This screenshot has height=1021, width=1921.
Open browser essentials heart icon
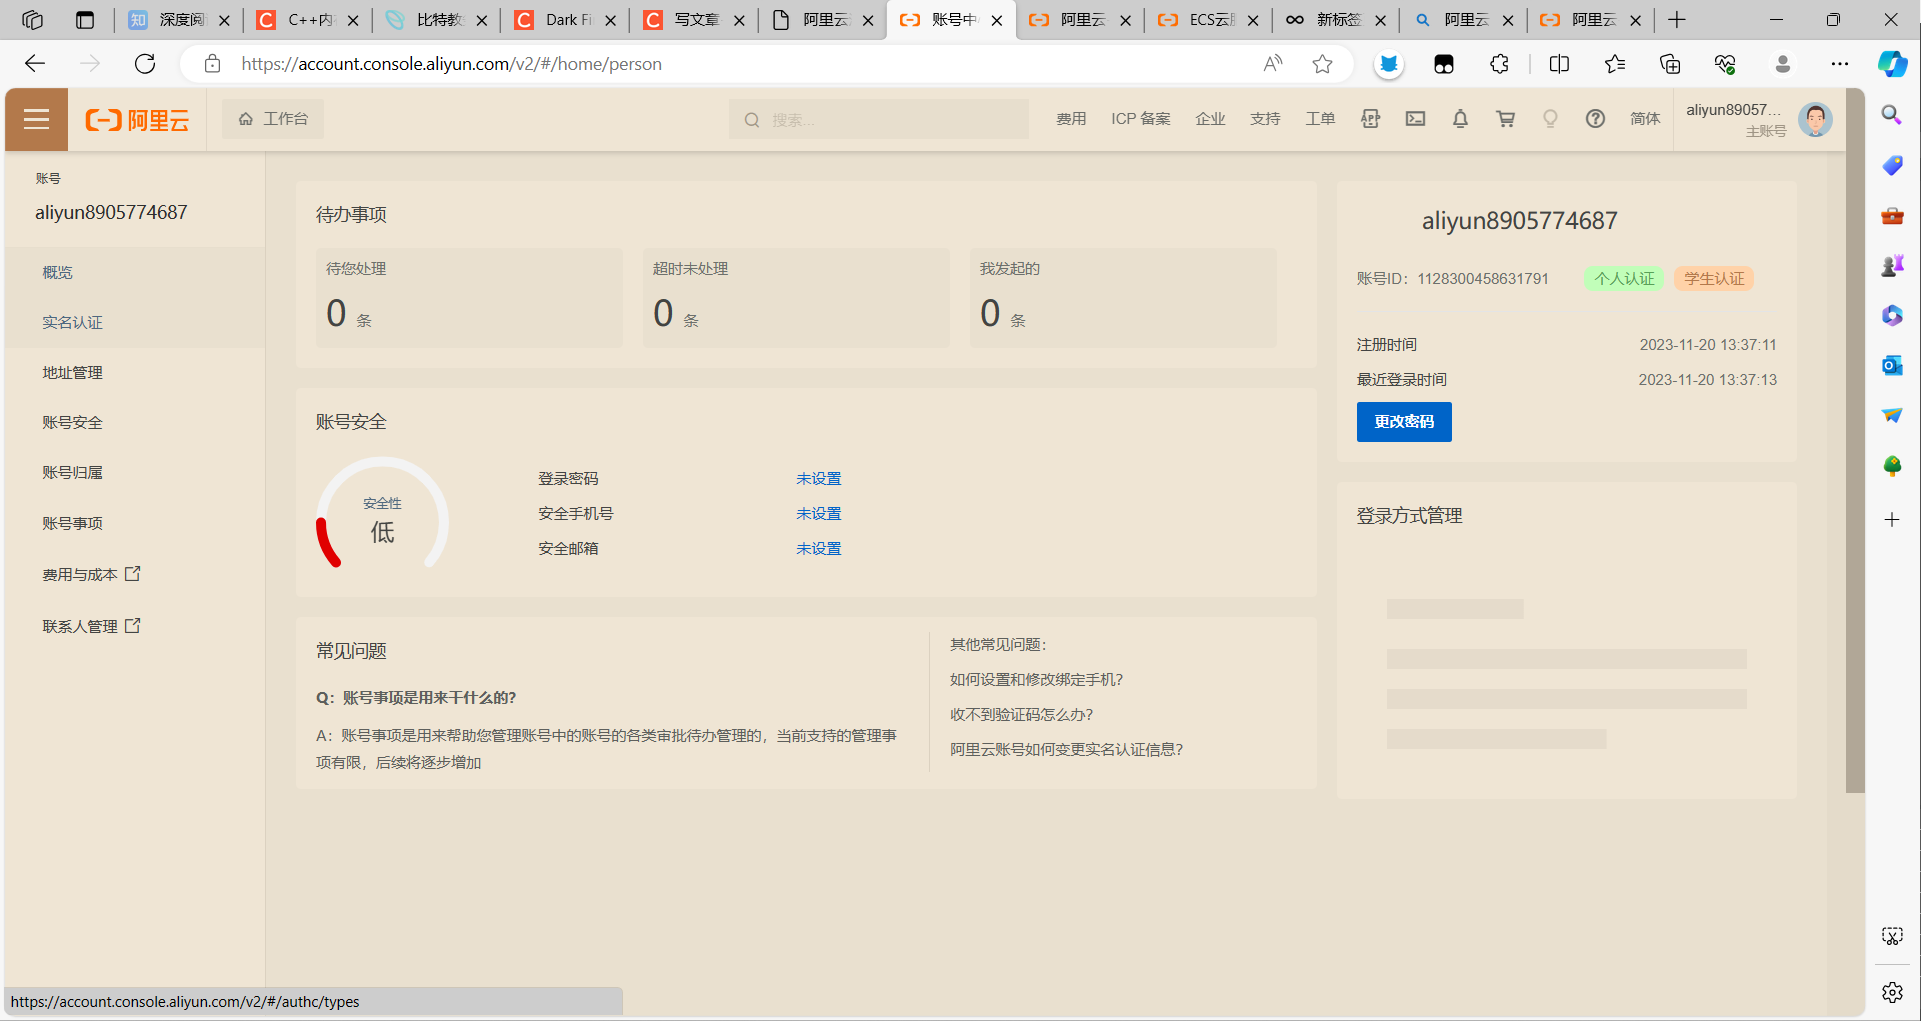(x=1725, y=64)
